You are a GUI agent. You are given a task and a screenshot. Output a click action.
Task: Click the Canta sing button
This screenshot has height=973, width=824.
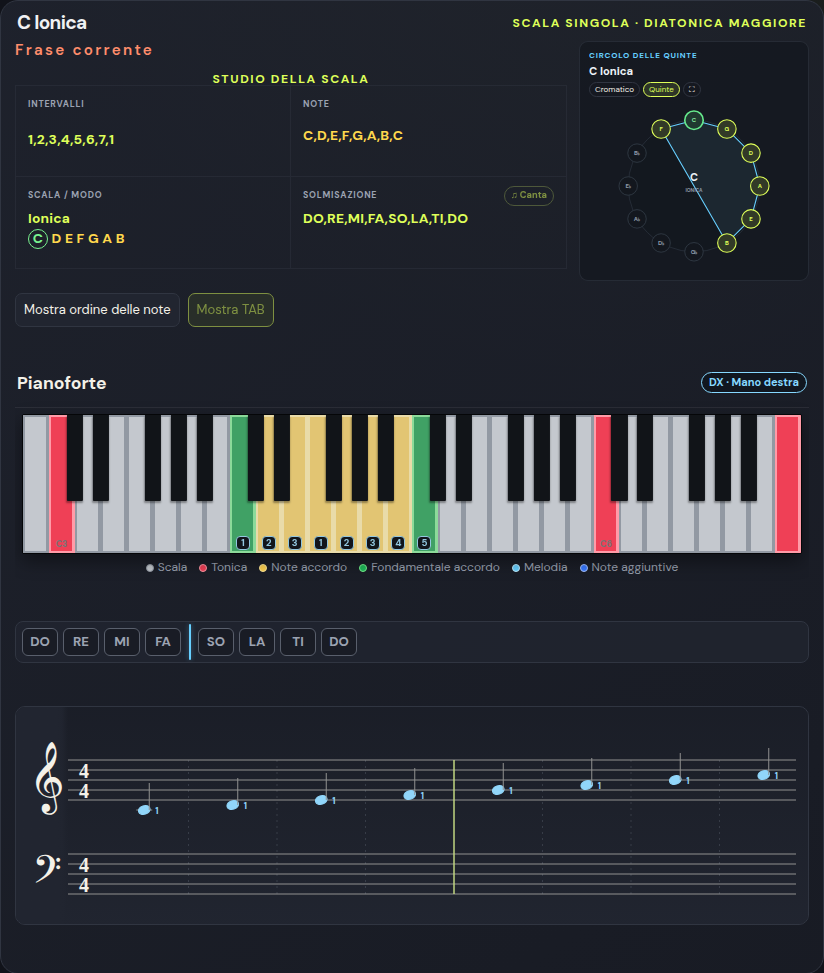[x=529, y=195]
